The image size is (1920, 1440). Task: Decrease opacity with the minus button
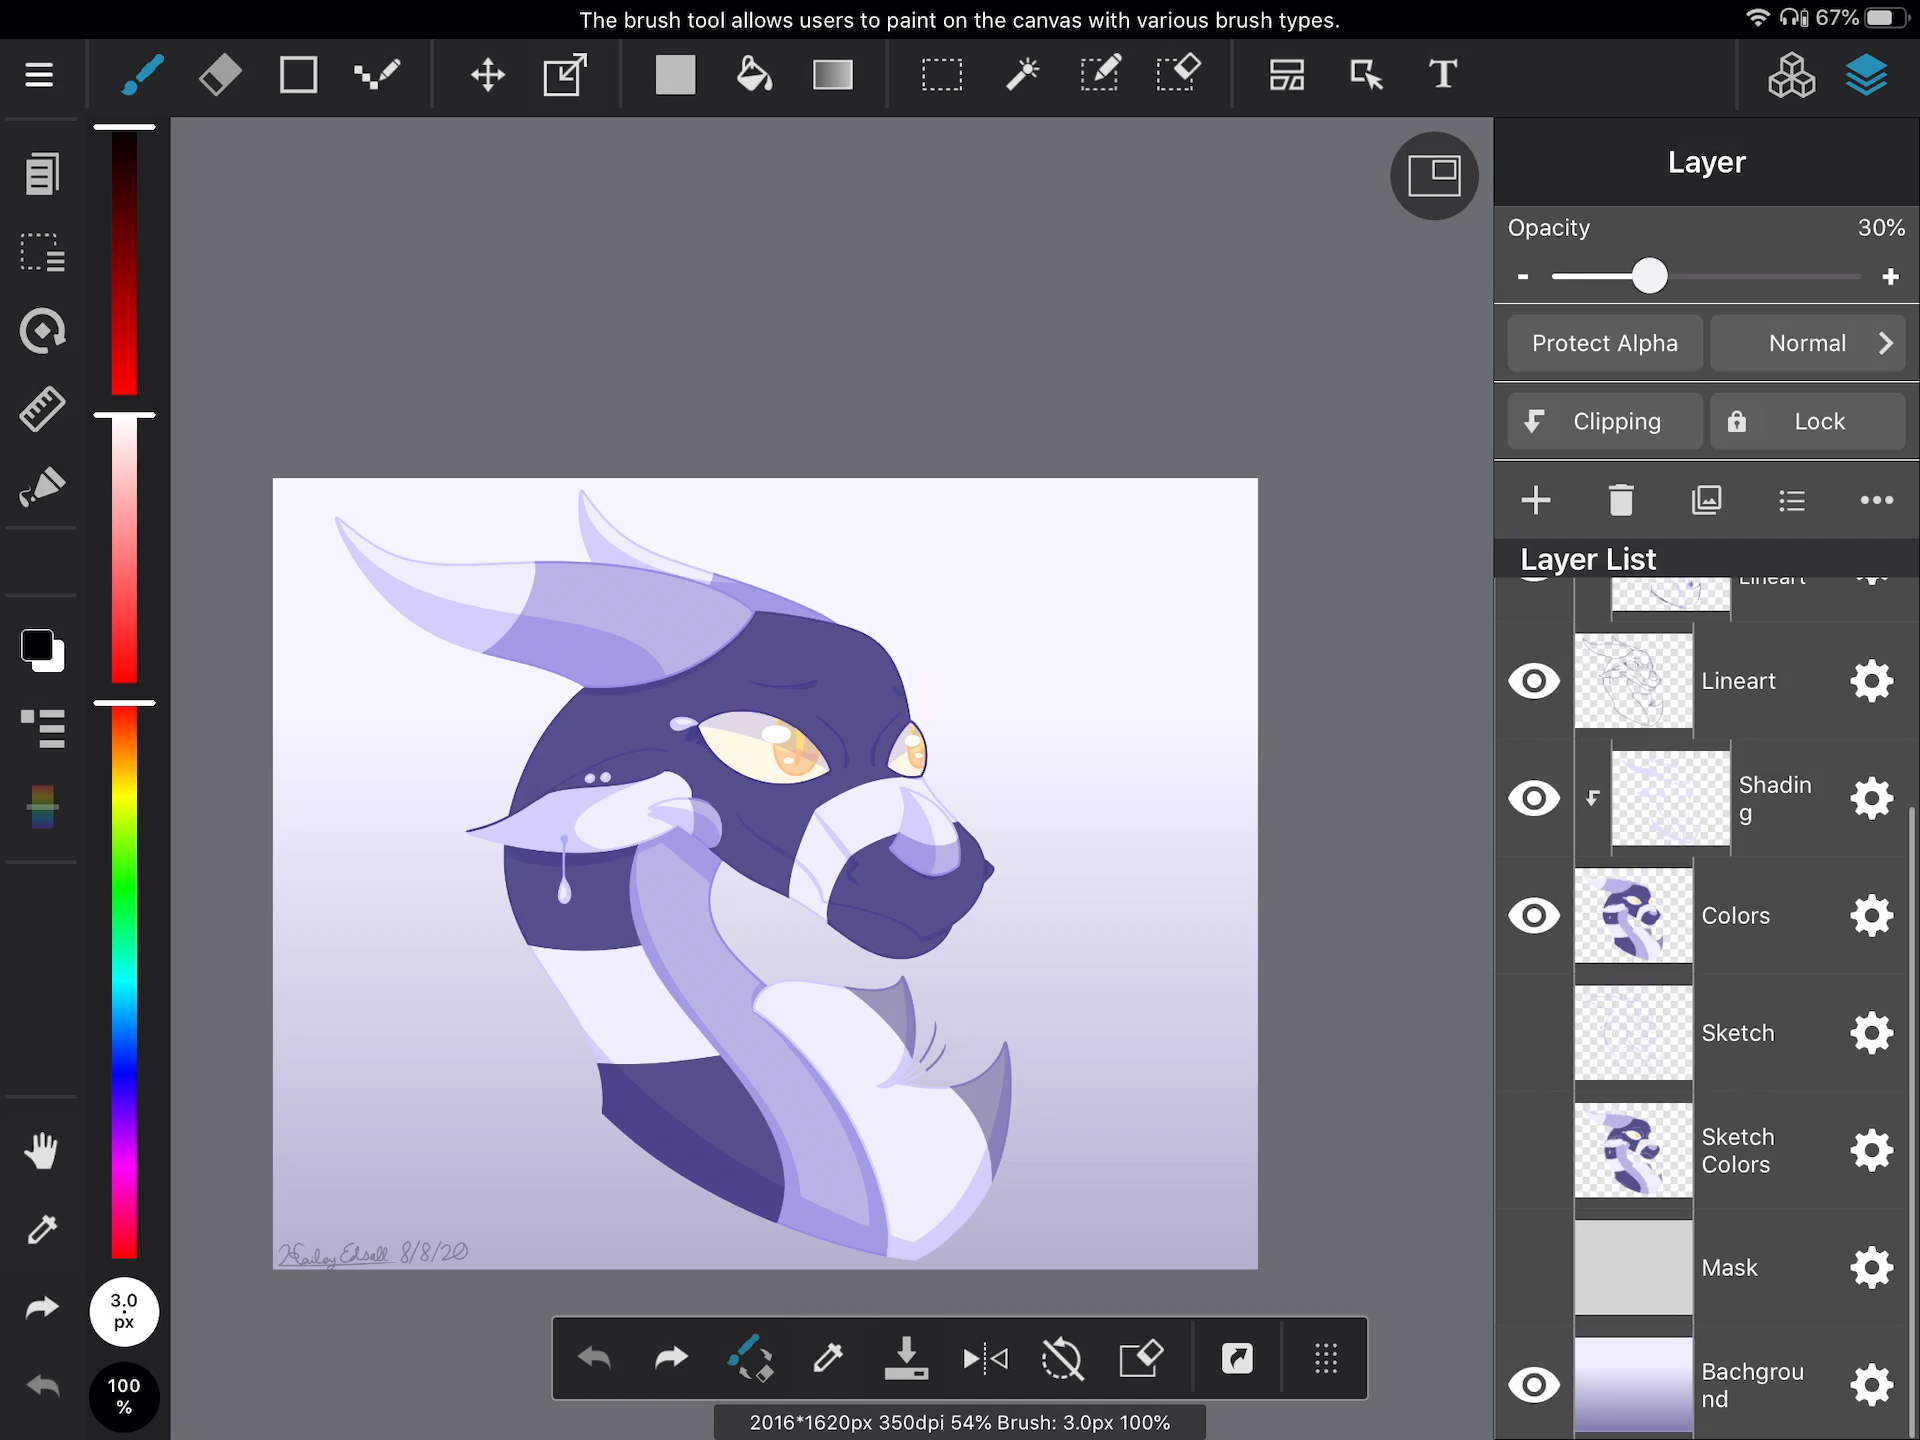(1523, 277)
